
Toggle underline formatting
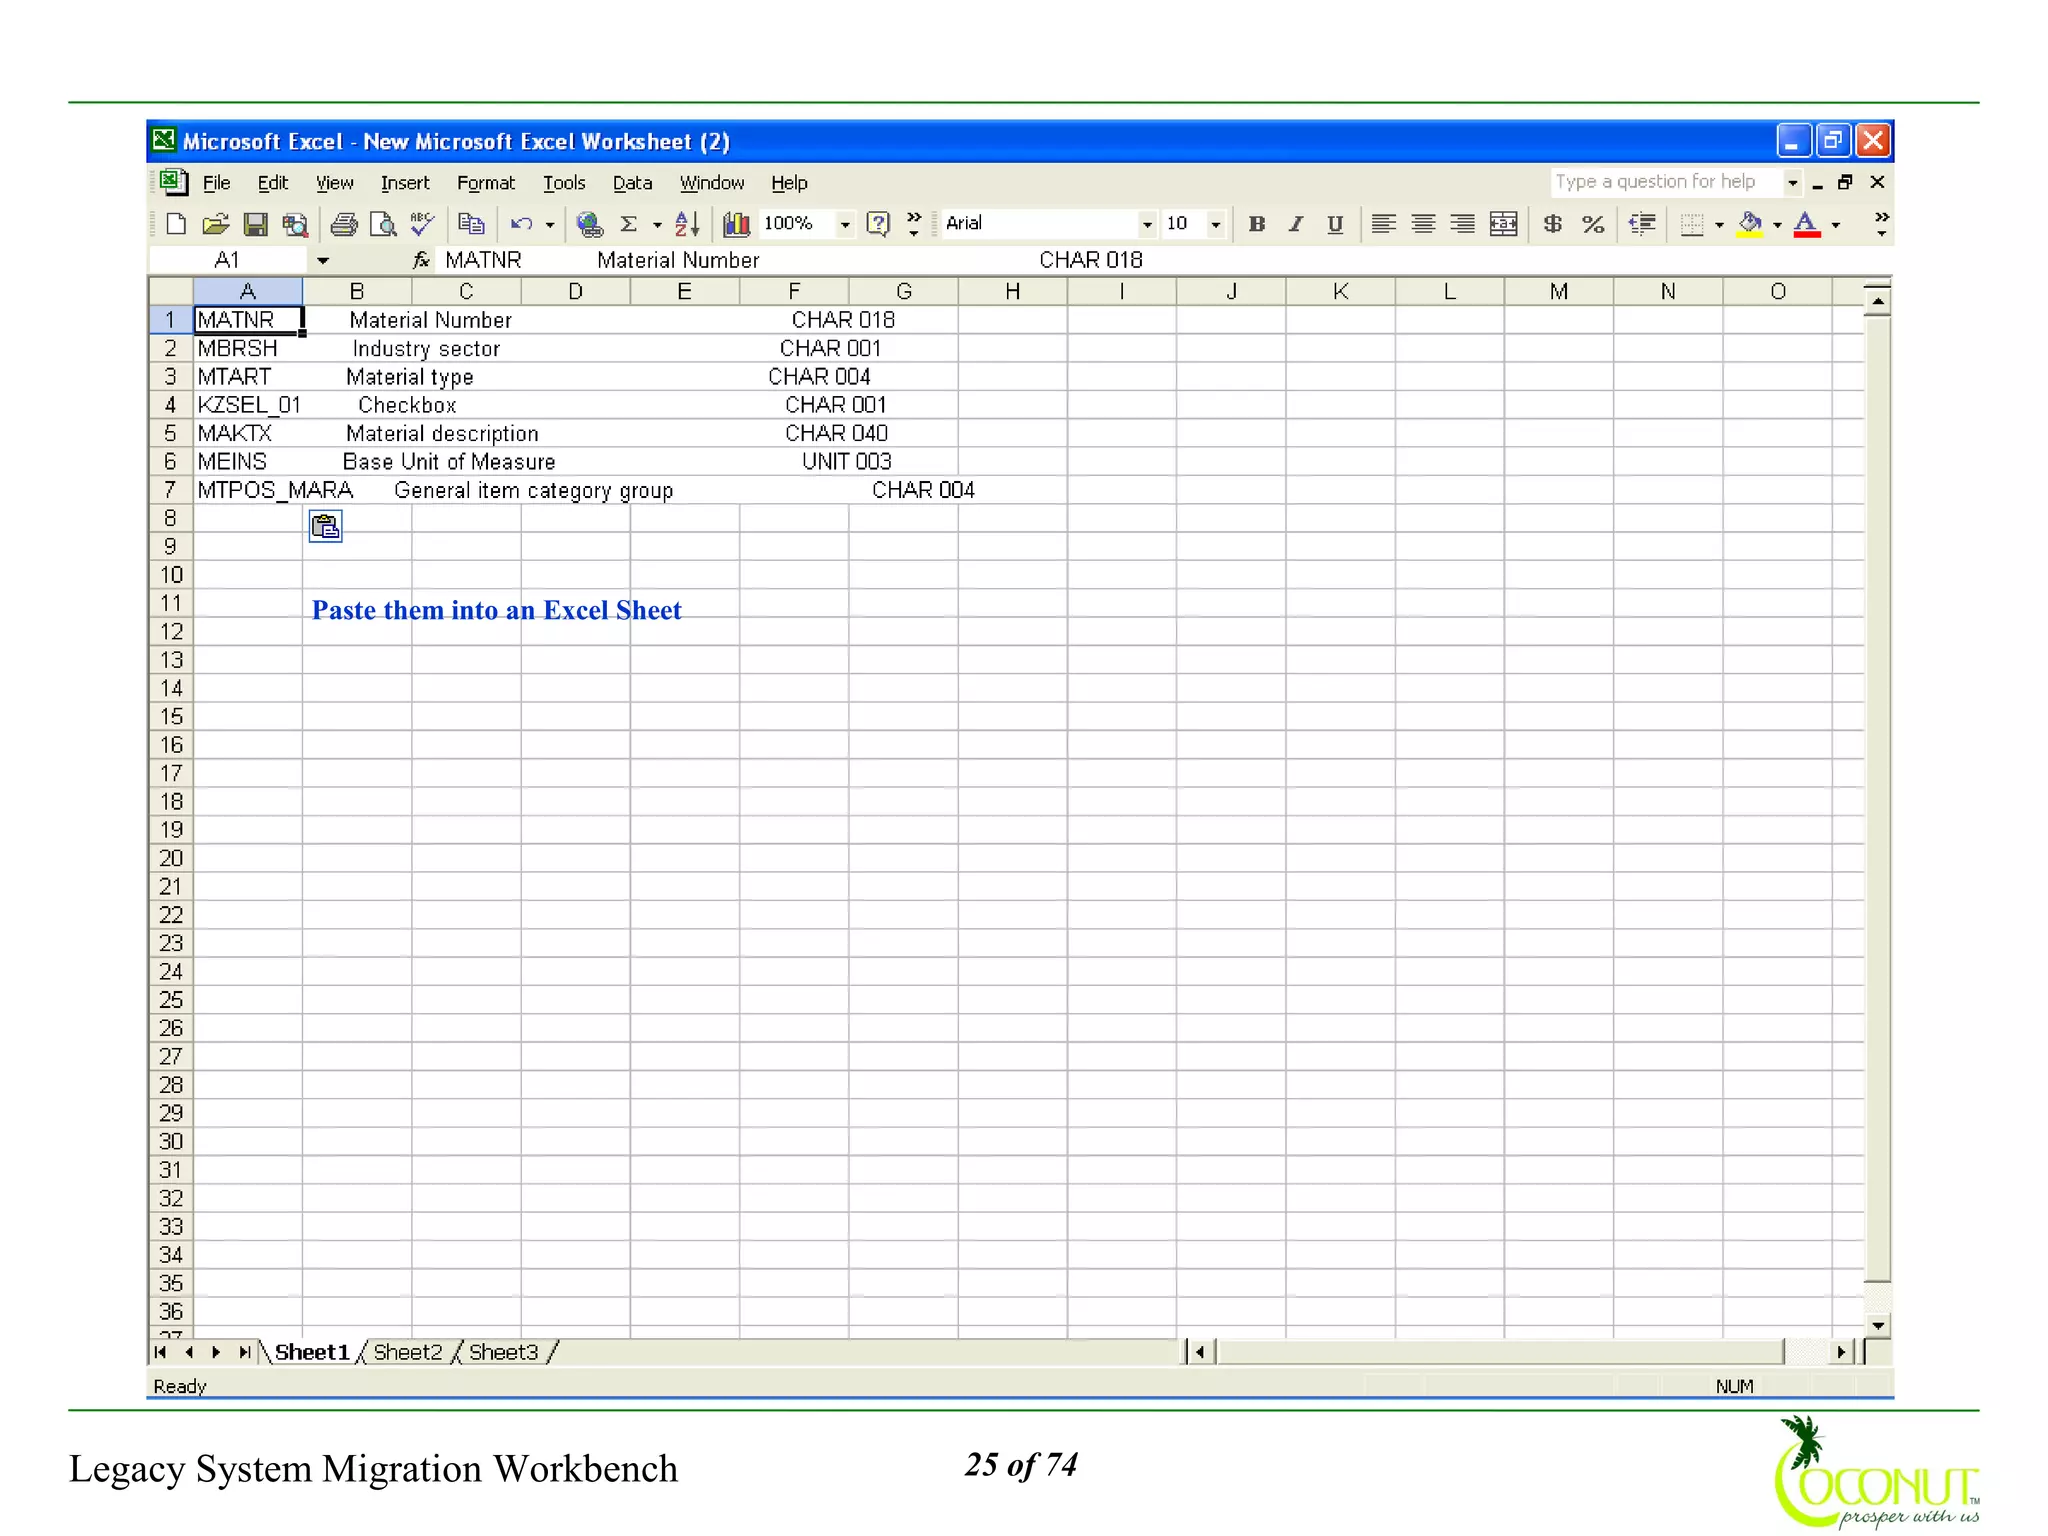(1335, 224)
